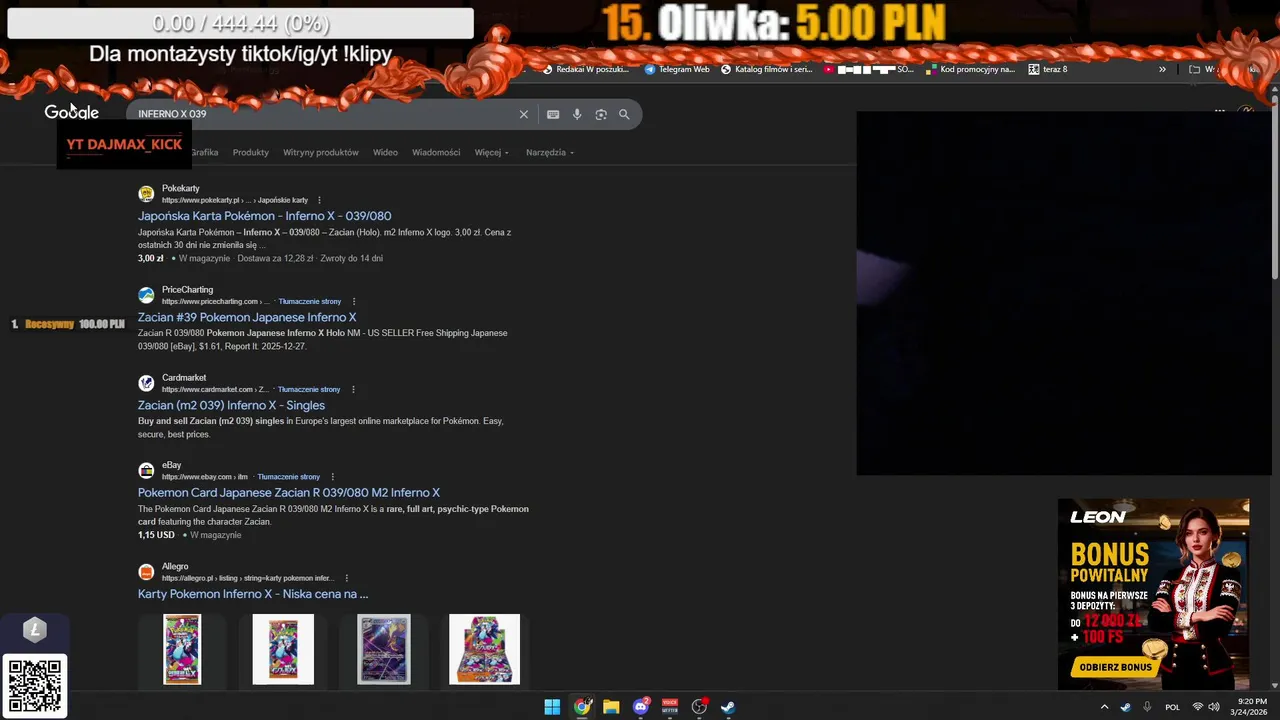Click the PriceCharting site favicon
1280x720 pixels.
pos(146,295)
